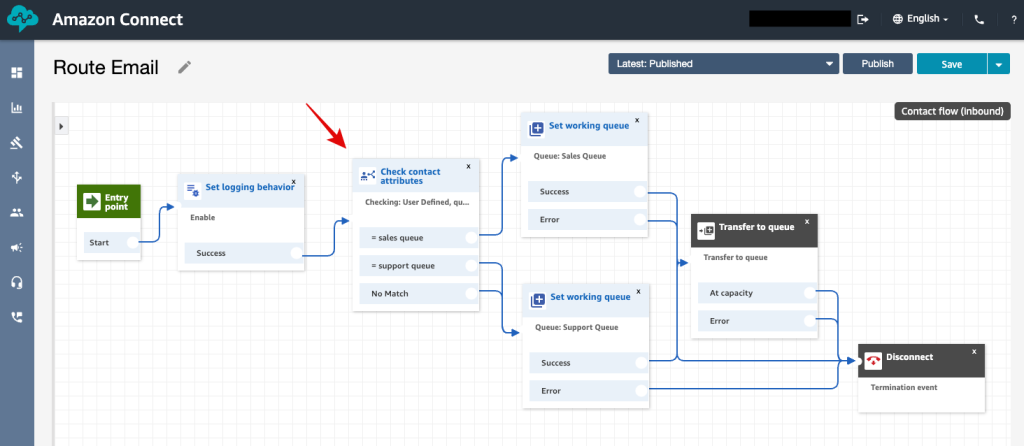Open the Dashboard icon in the sidebar
The image size is (1024, 446).
pyautogui.click(x=17, y=72)
